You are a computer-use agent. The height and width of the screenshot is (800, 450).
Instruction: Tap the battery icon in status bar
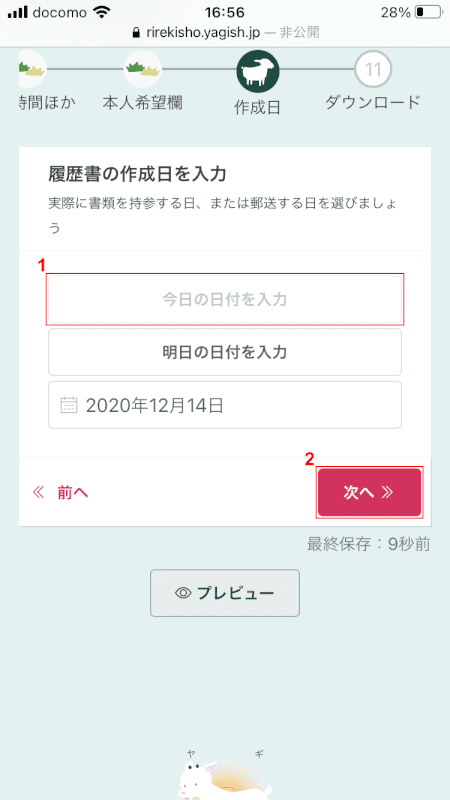[428, 12]
